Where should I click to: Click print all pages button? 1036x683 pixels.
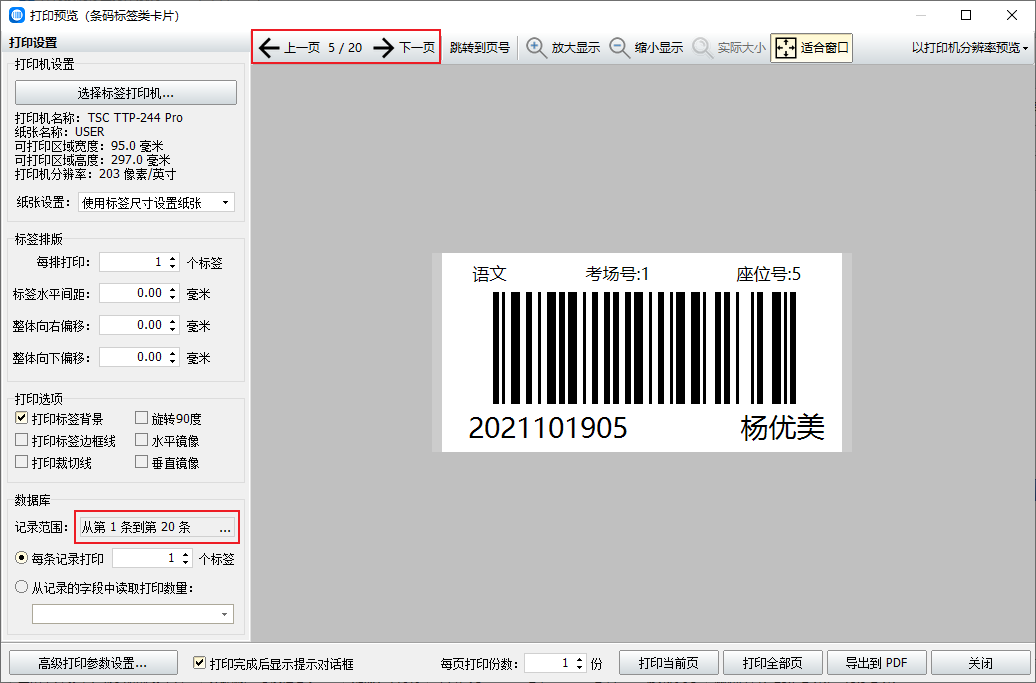click(772, 663)
